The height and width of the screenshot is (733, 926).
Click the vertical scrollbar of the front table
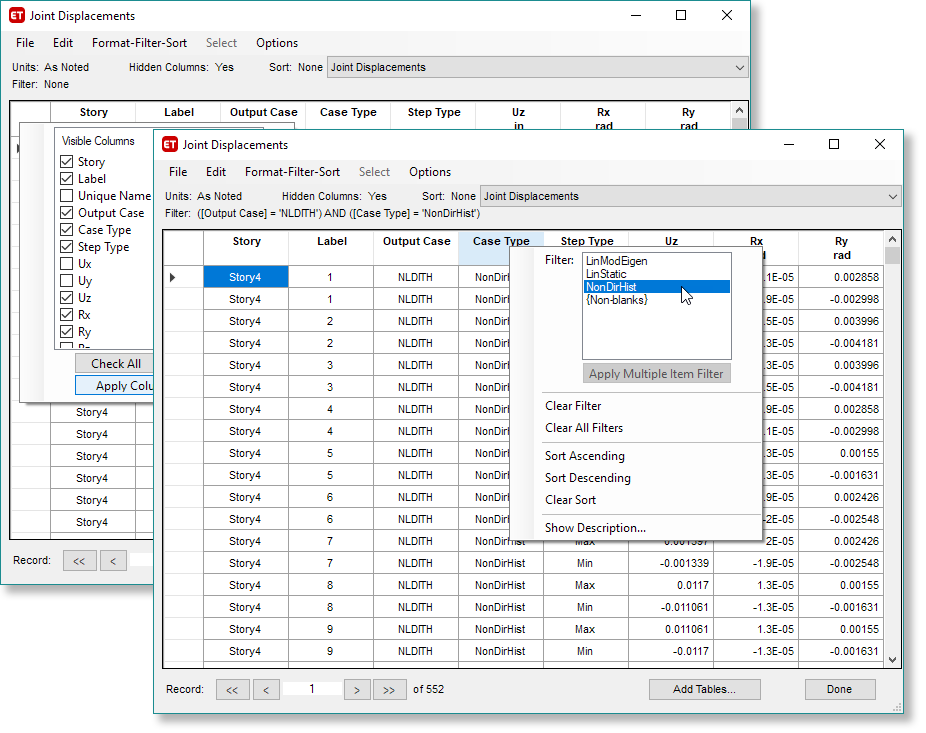click(x=893, y=450)
